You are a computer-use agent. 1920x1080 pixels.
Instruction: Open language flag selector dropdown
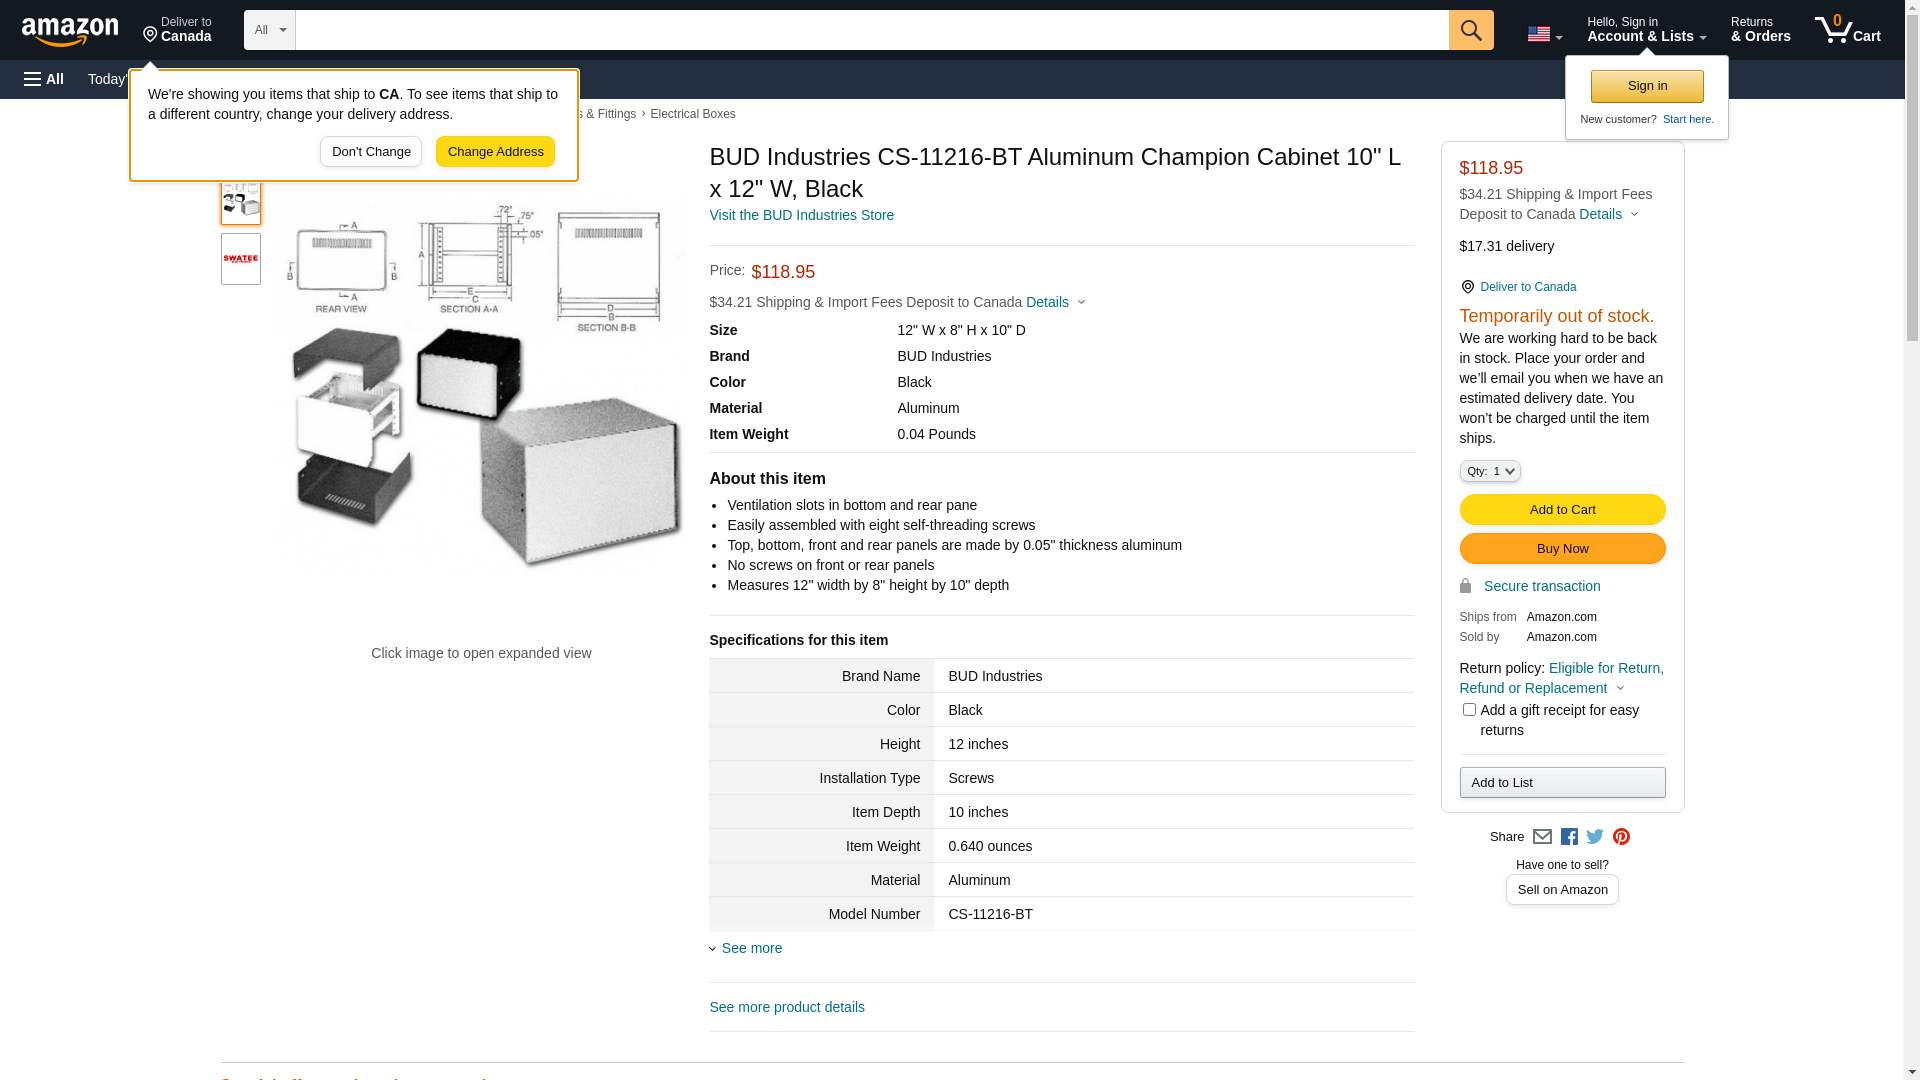coord(1544,34)
